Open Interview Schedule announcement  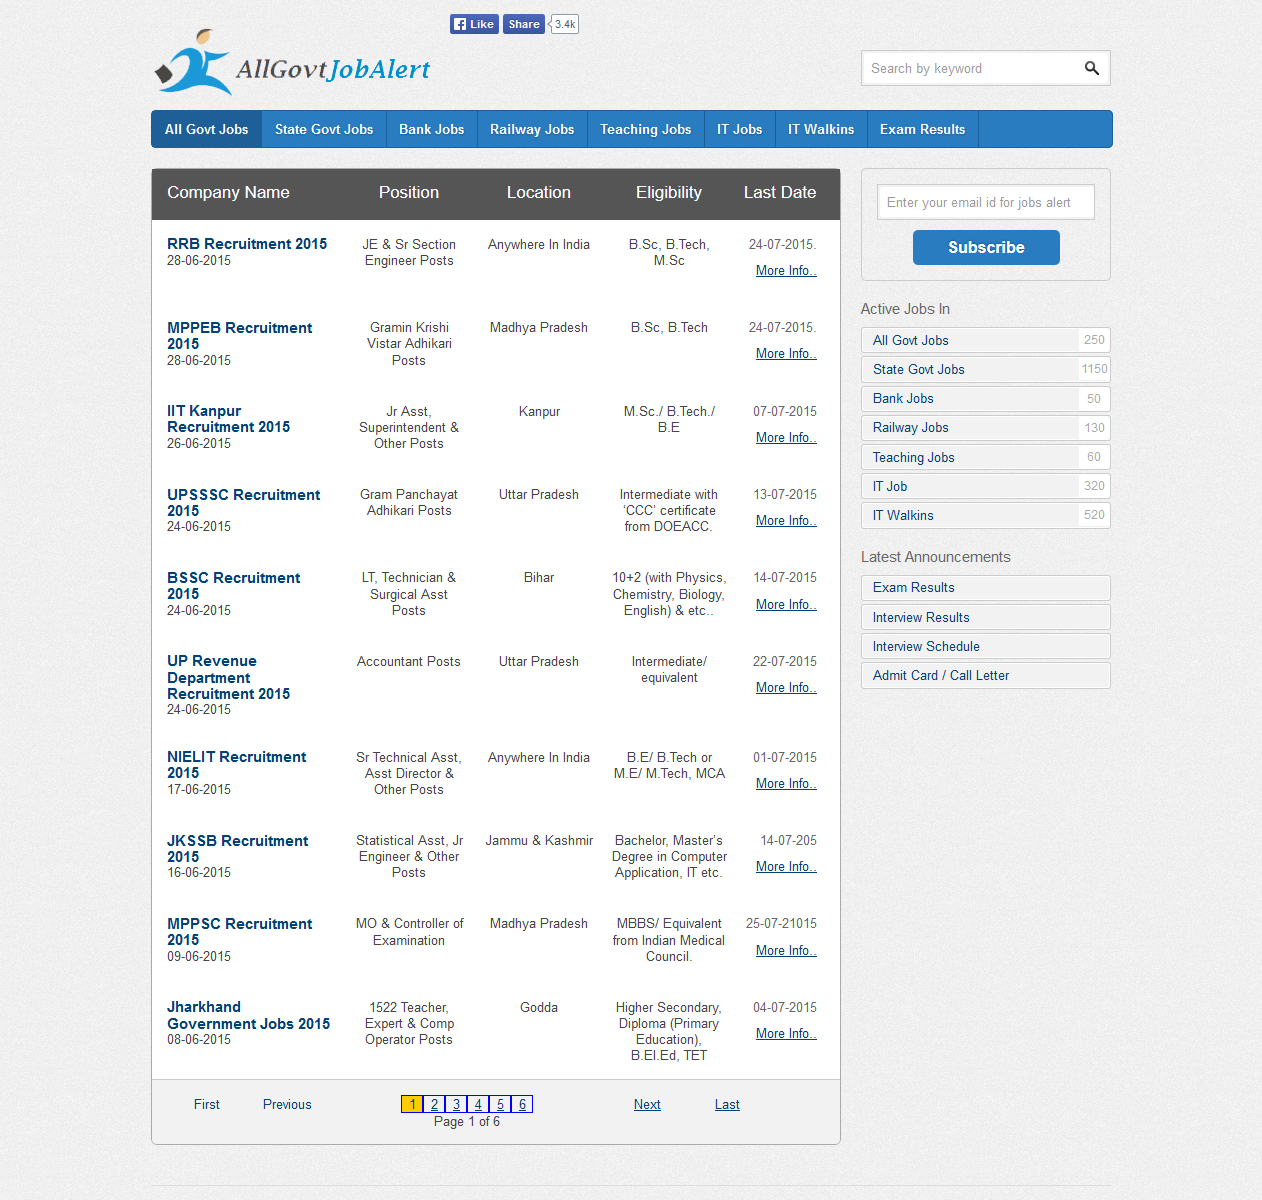[986, 646]
